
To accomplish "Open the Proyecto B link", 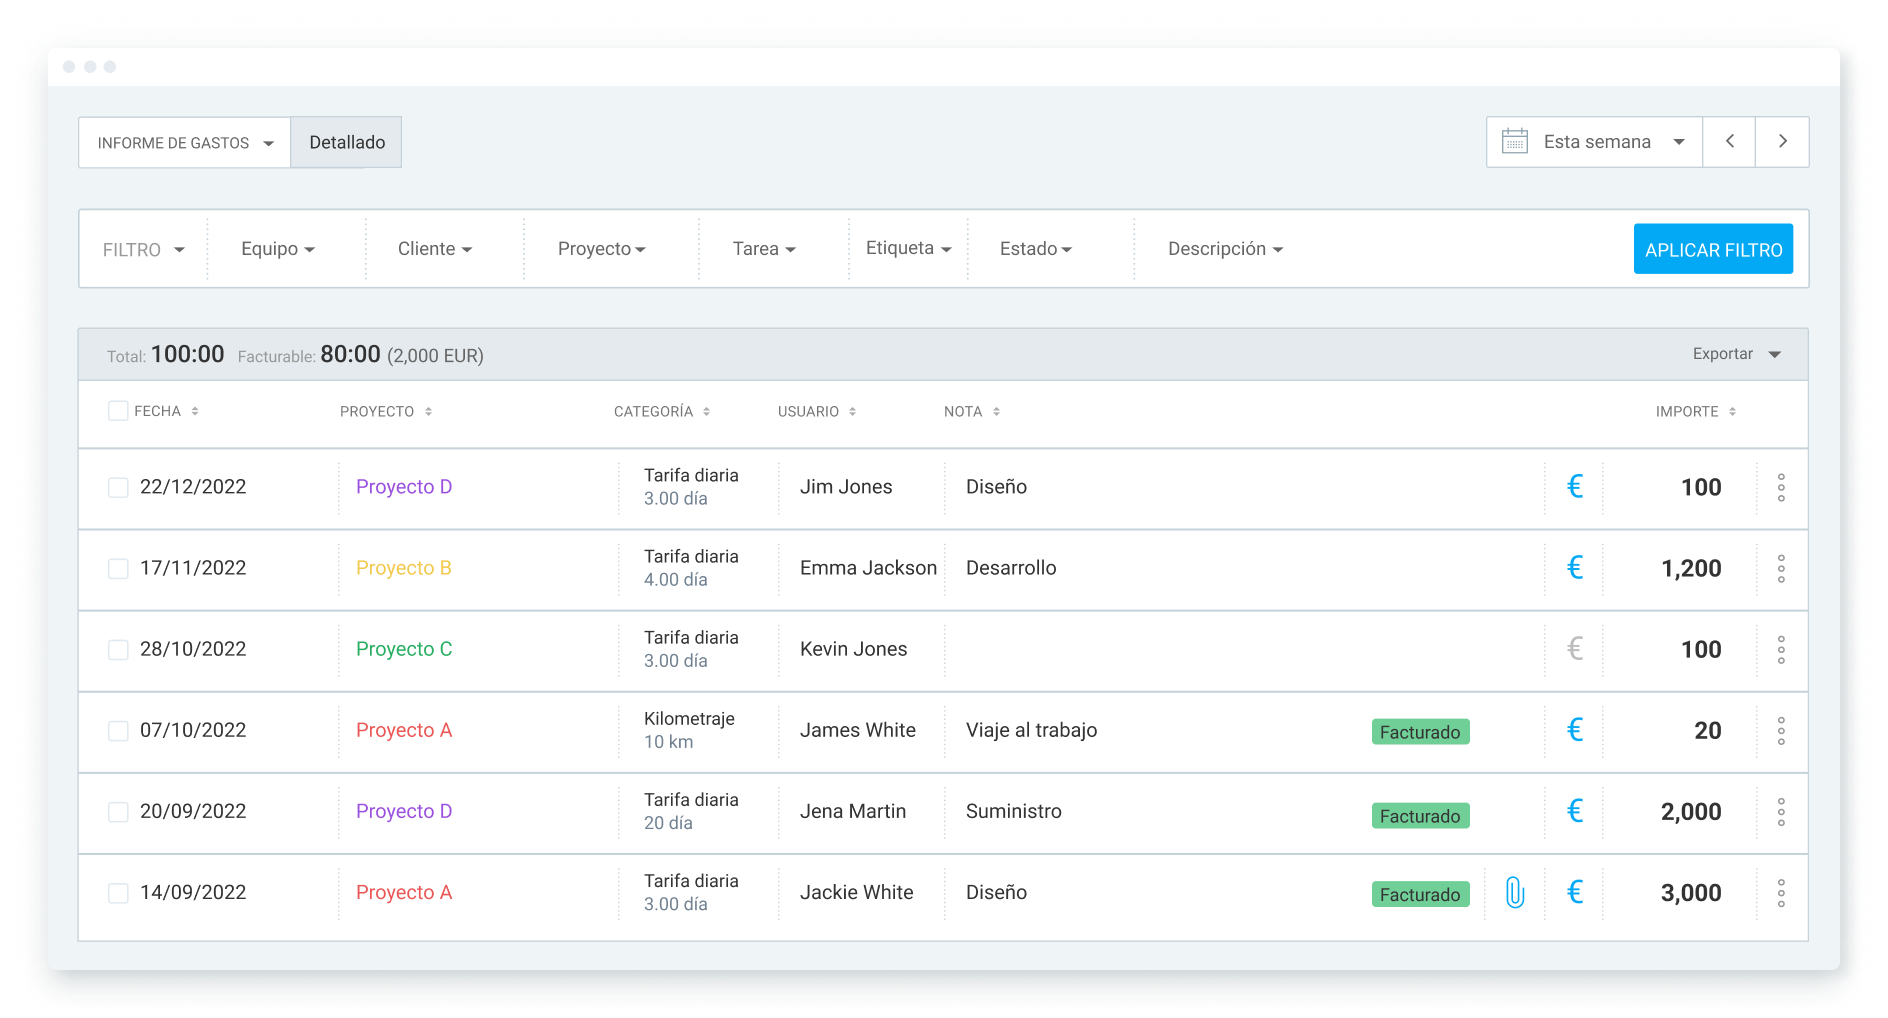I will pyautogui.click(x=404, y=568).
